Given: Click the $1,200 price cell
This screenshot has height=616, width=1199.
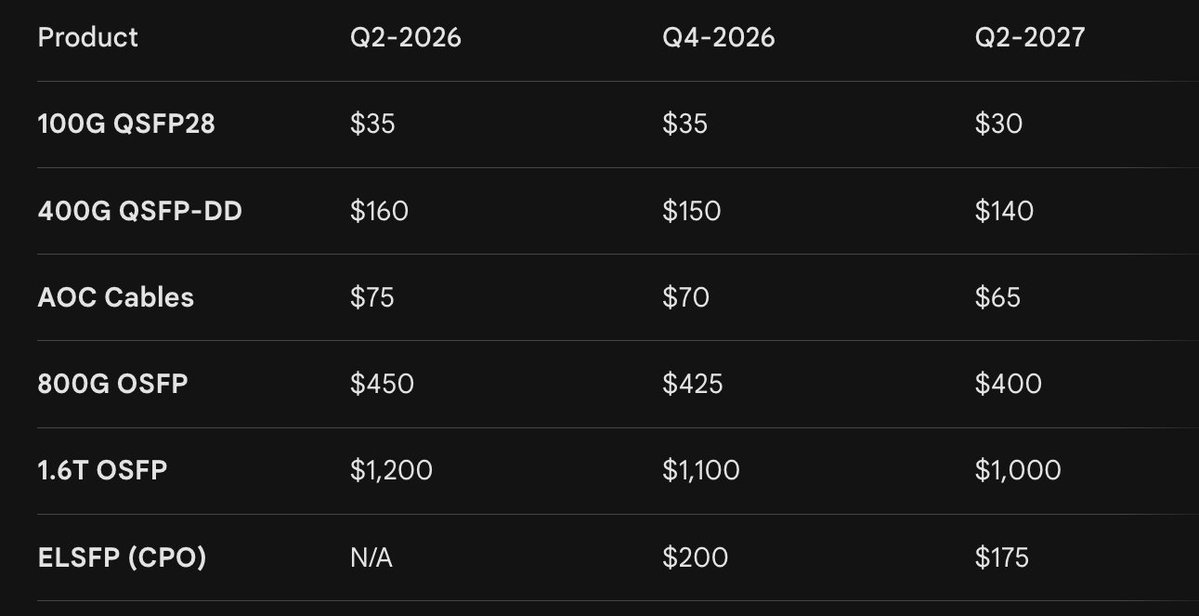Looking at the screenshot, I should (x=391, y=470).
